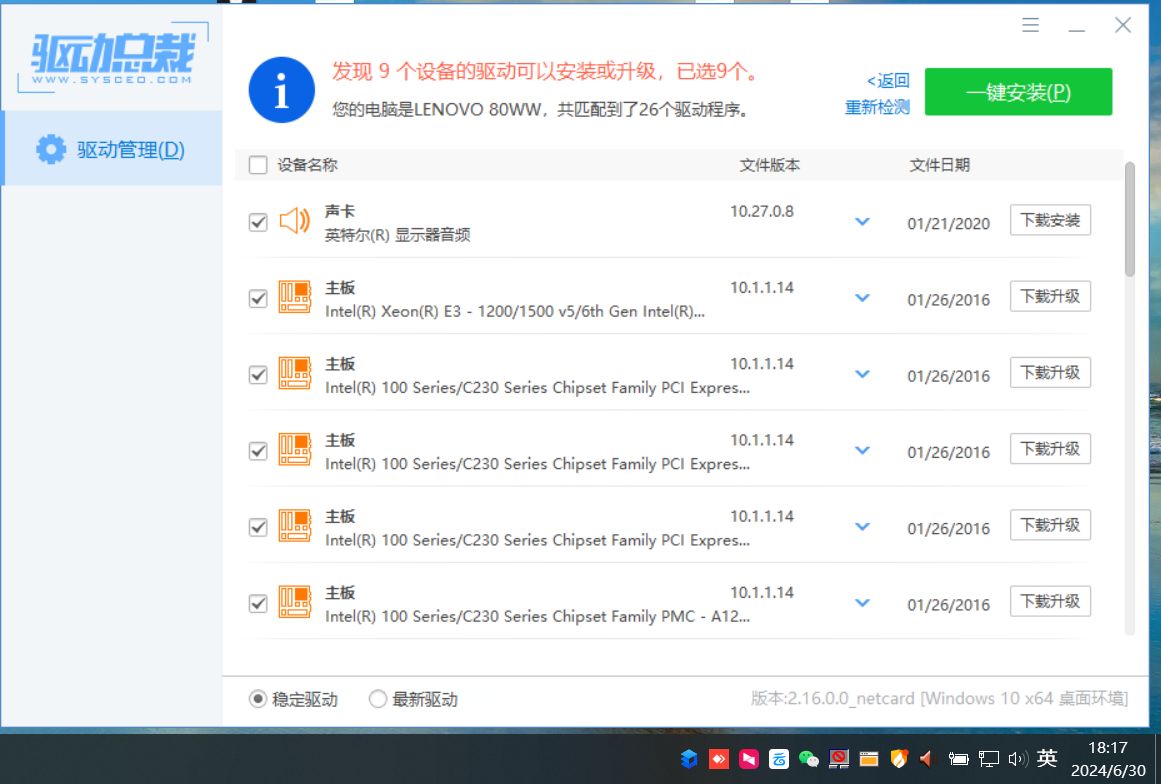Click the sound card speaker icon
The width and height of the screenshot is (1161, 784).
point(294,221)
